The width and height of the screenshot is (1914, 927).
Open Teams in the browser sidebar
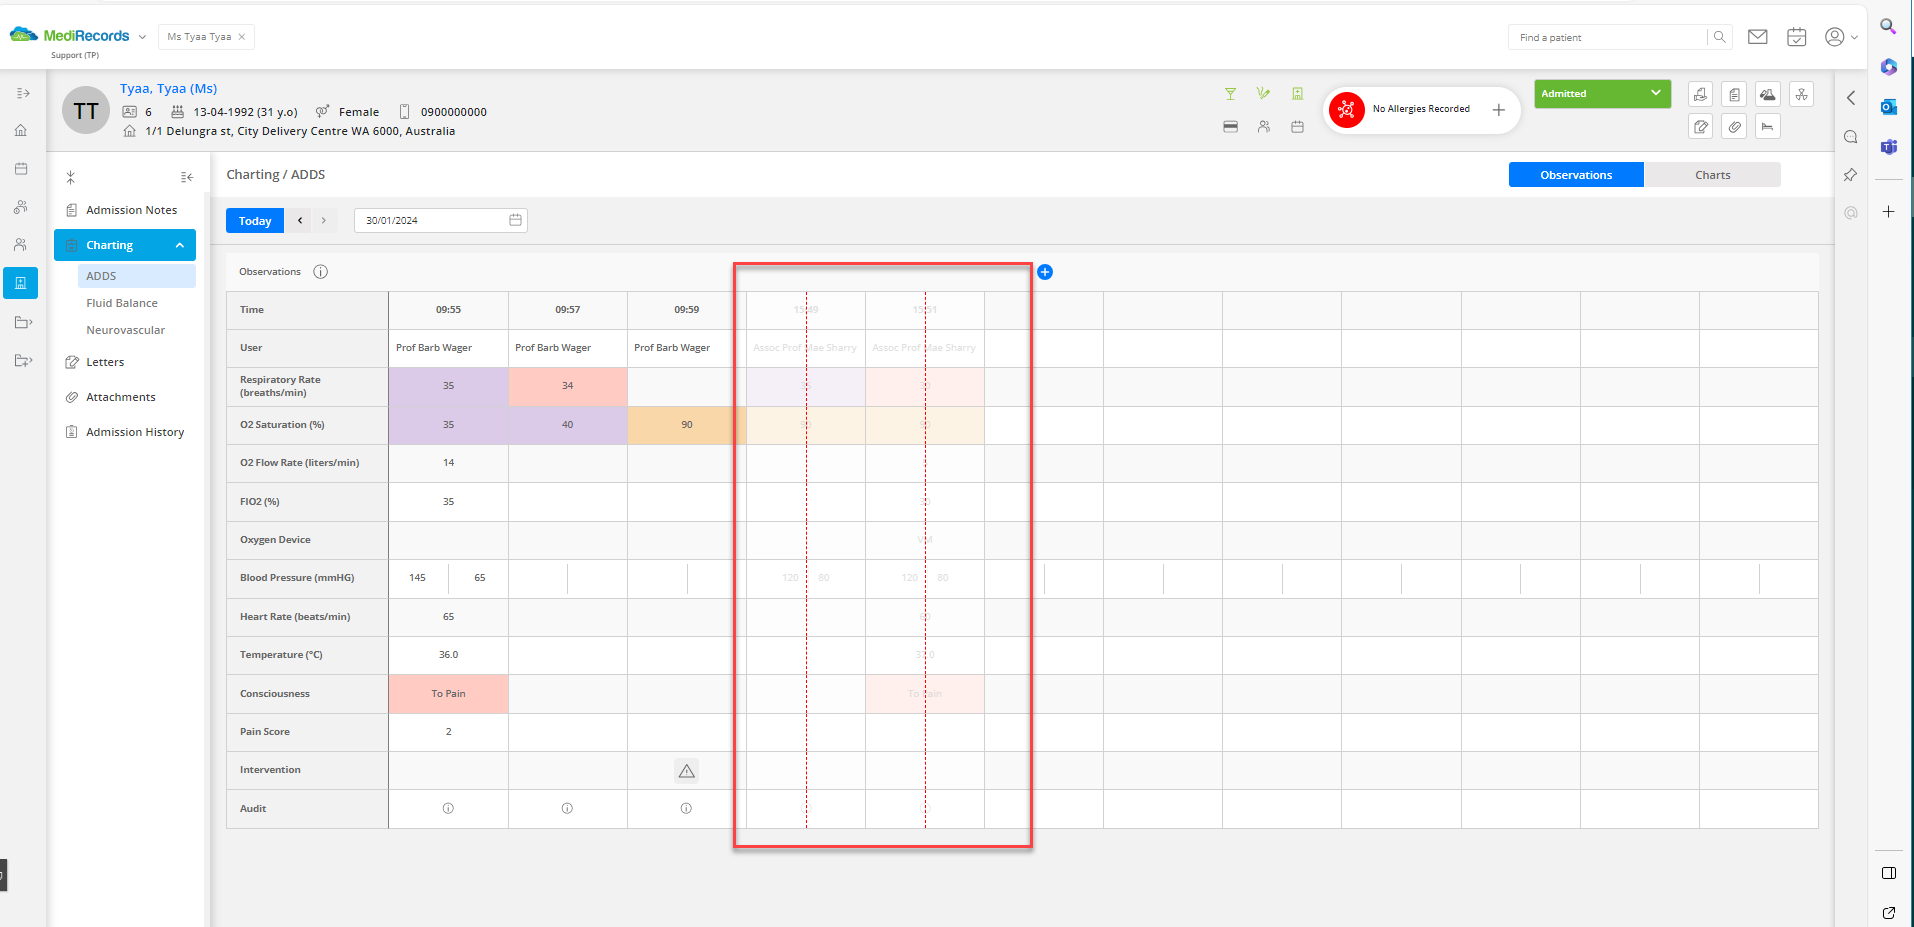(1889, 147)
